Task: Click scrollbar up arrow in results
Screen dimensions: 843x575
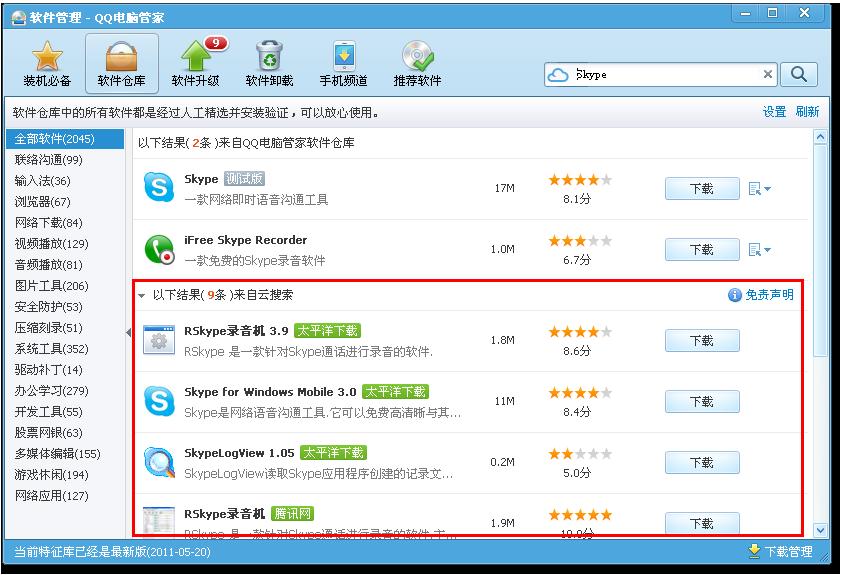Action: (x=820, y=137)
